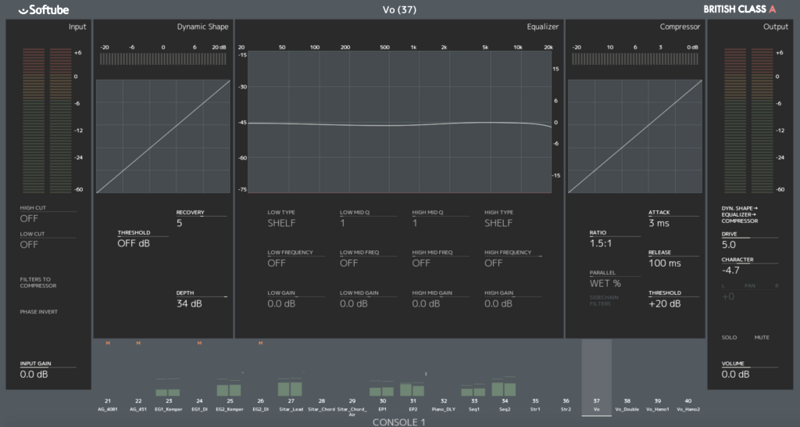Viewport: 800px width, 427px height.
Task: Adjust High Mid Freq parameter
Action: coord(440,259)
